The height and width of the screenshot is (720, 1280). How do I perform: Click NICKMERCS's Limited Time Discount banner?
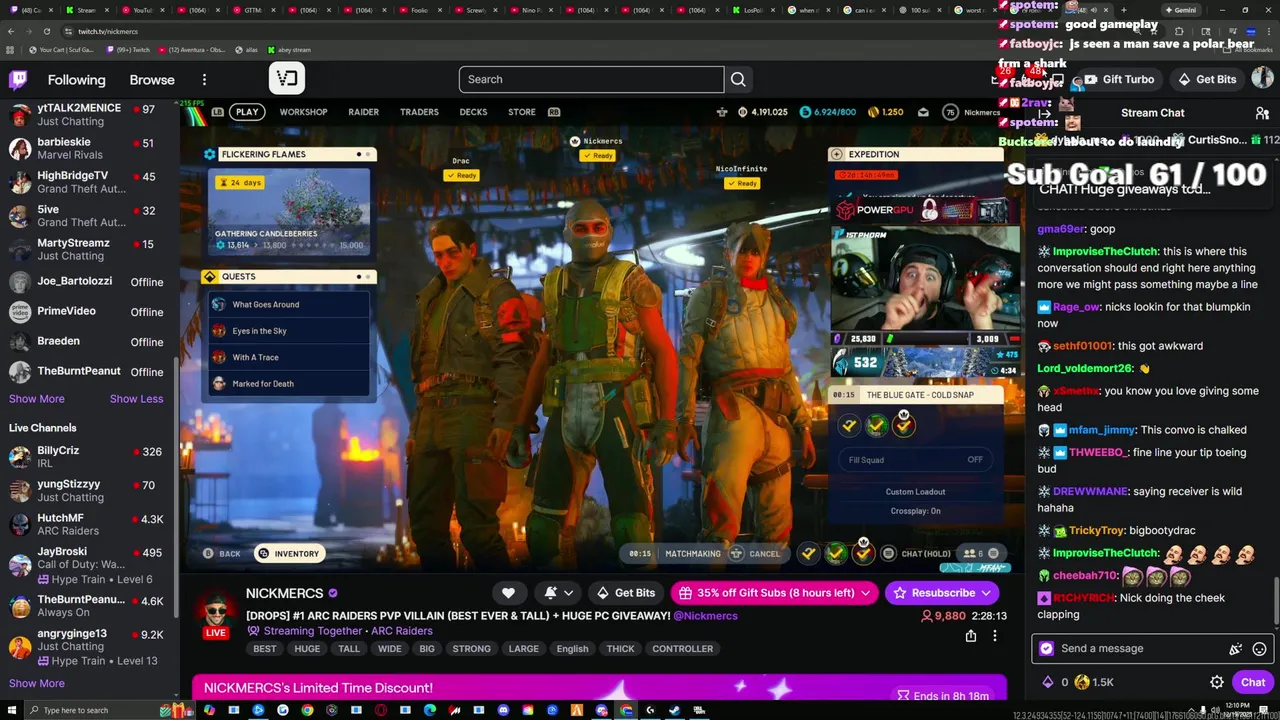pyautogui.click(x=599, y=688)
